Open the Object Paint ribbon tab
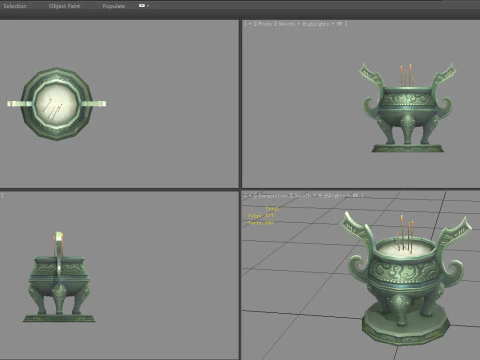Image resolution: width=480 pixels, height=360 pixels. point(64,6)
